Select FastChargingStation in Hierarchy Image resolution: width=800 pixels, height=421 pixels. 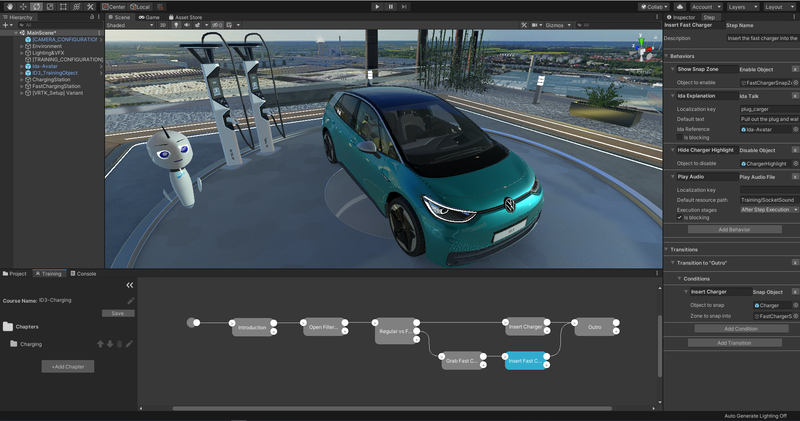click(x=56, y=86)
